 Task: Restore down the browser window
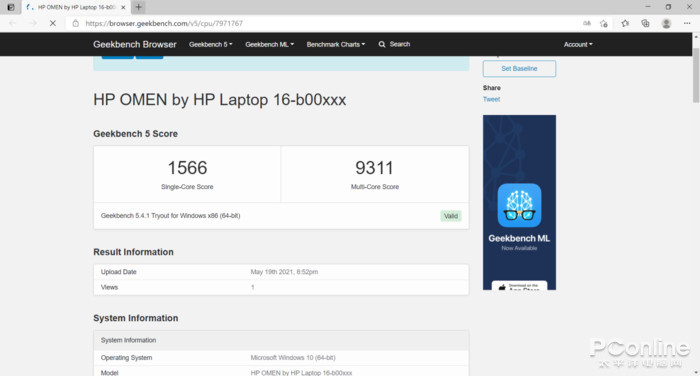coord(668,7)
